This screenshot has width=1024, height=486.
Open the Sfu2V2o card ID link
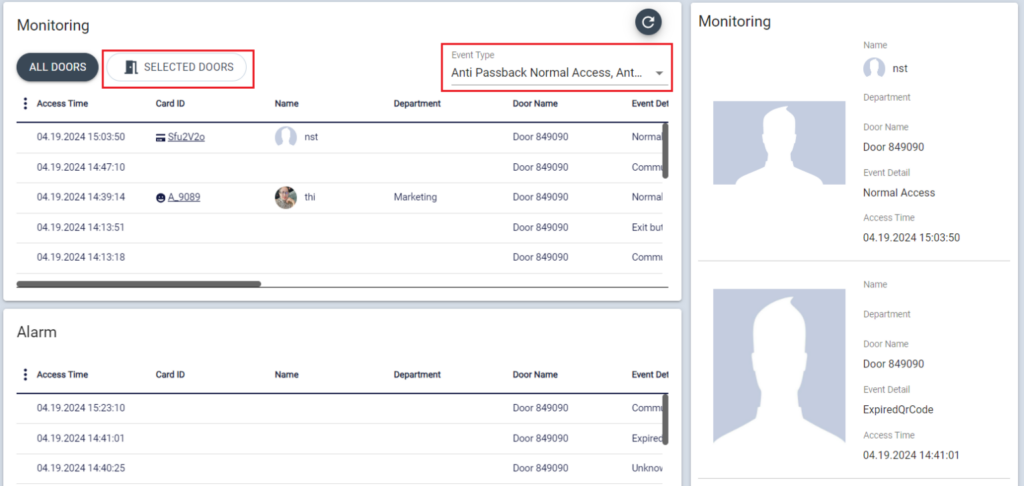(x=186, y=137)
